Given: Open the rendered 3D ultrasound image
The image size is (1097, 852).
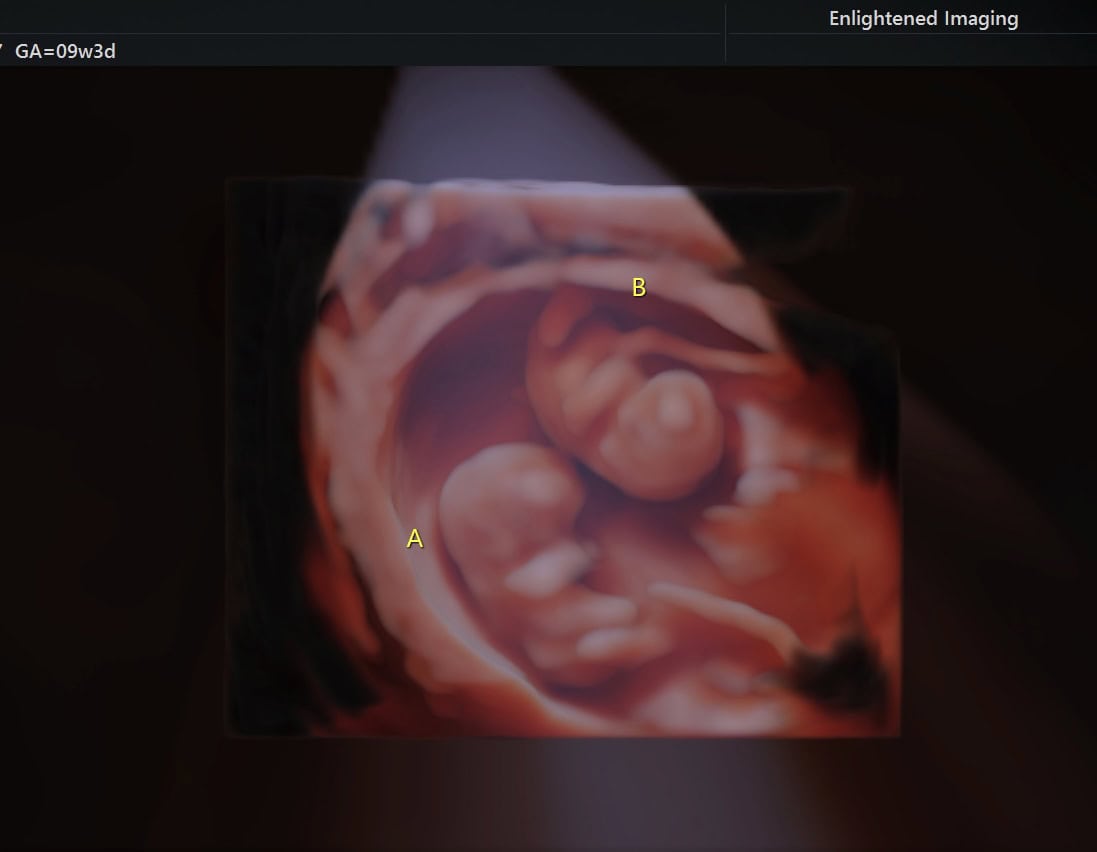Looking at the screenshot, I should (x=563, y=458).
